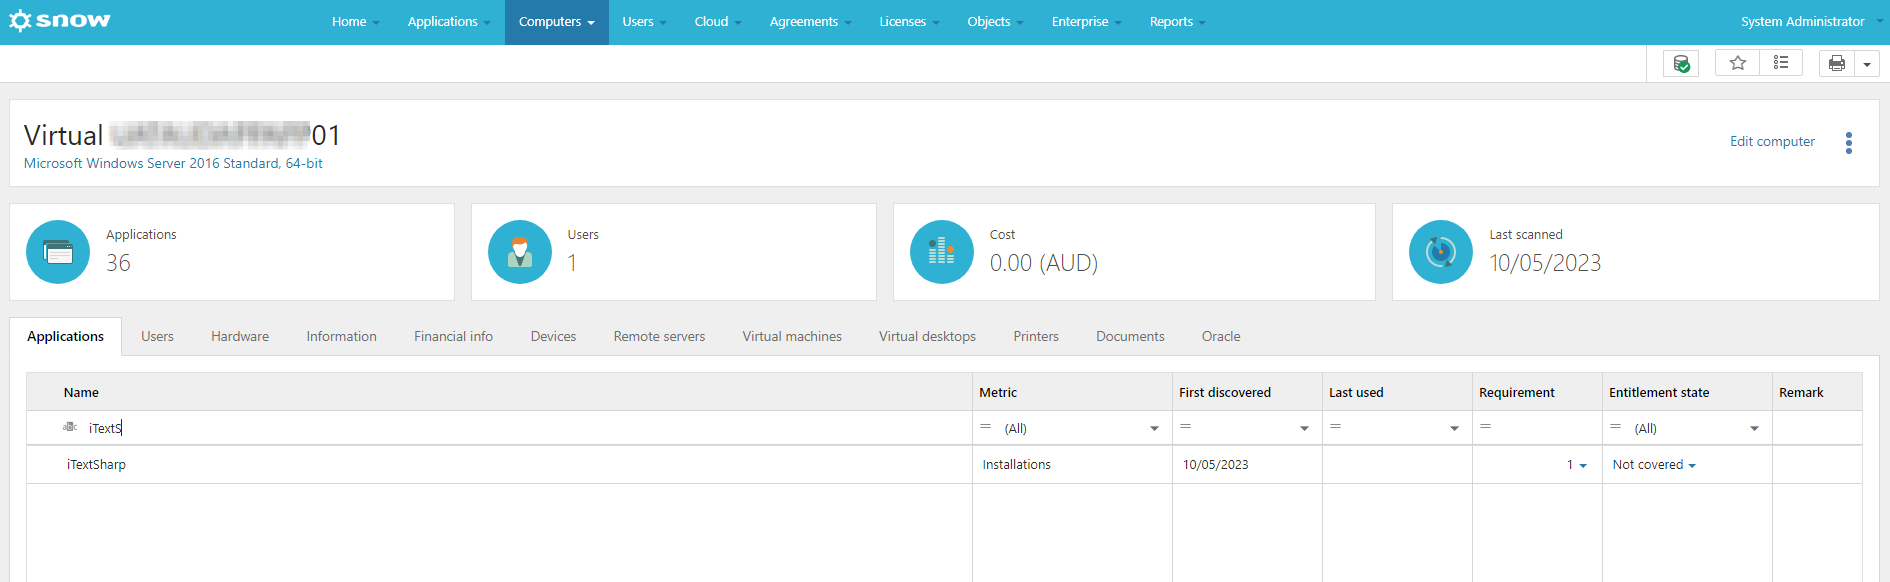The width and height of the screenshot is (1890, 582).
Task: Click the Applications summary tile icon
Action: [58, 252]
